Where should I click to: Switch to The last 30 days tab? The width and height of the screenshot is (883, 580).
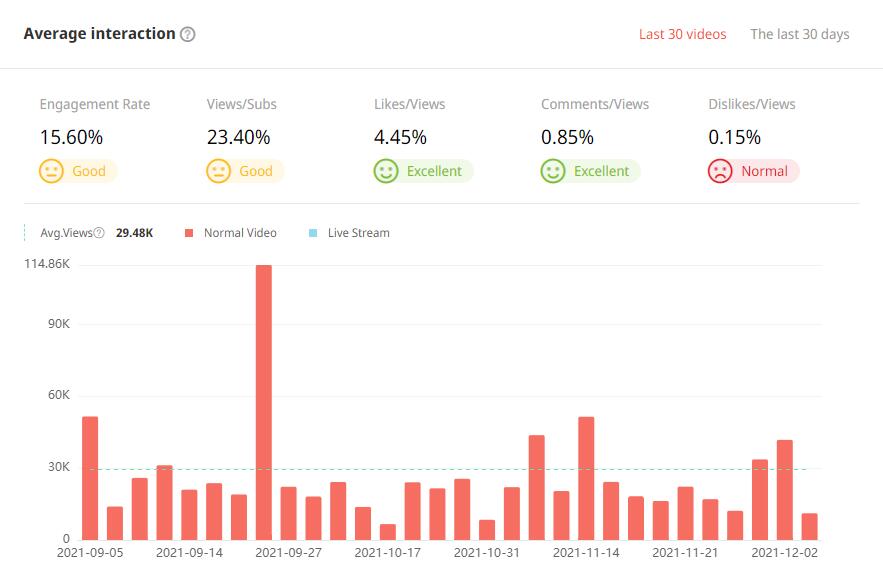(x=799, y=34)
